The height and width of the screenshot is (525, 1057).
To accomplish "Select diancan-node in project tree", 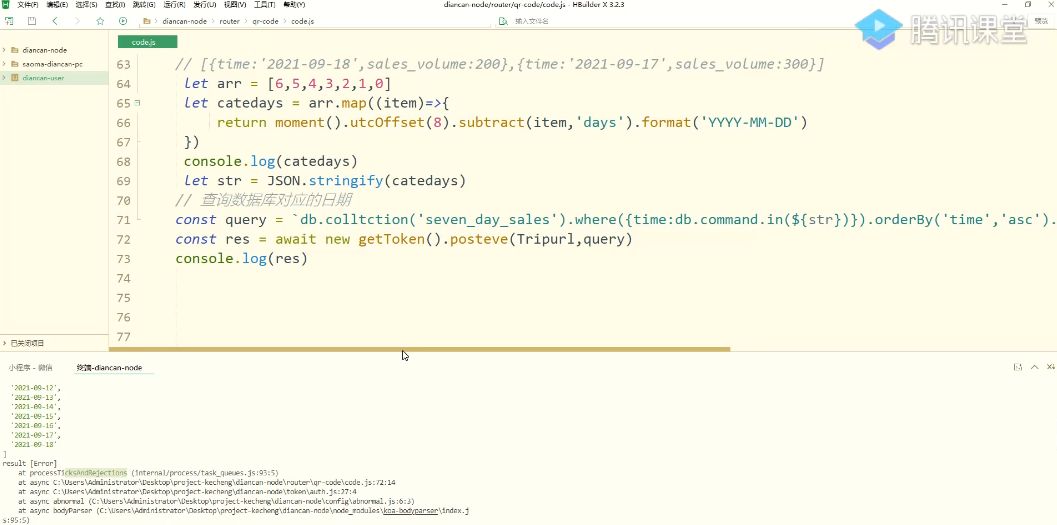I will (x=44, y=50).
